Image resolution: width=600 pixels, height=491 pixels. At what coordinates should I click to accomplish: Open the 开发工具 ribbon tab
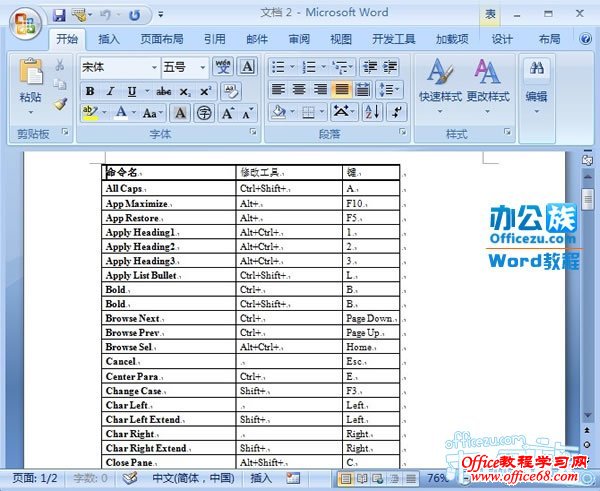pos(394,39)
